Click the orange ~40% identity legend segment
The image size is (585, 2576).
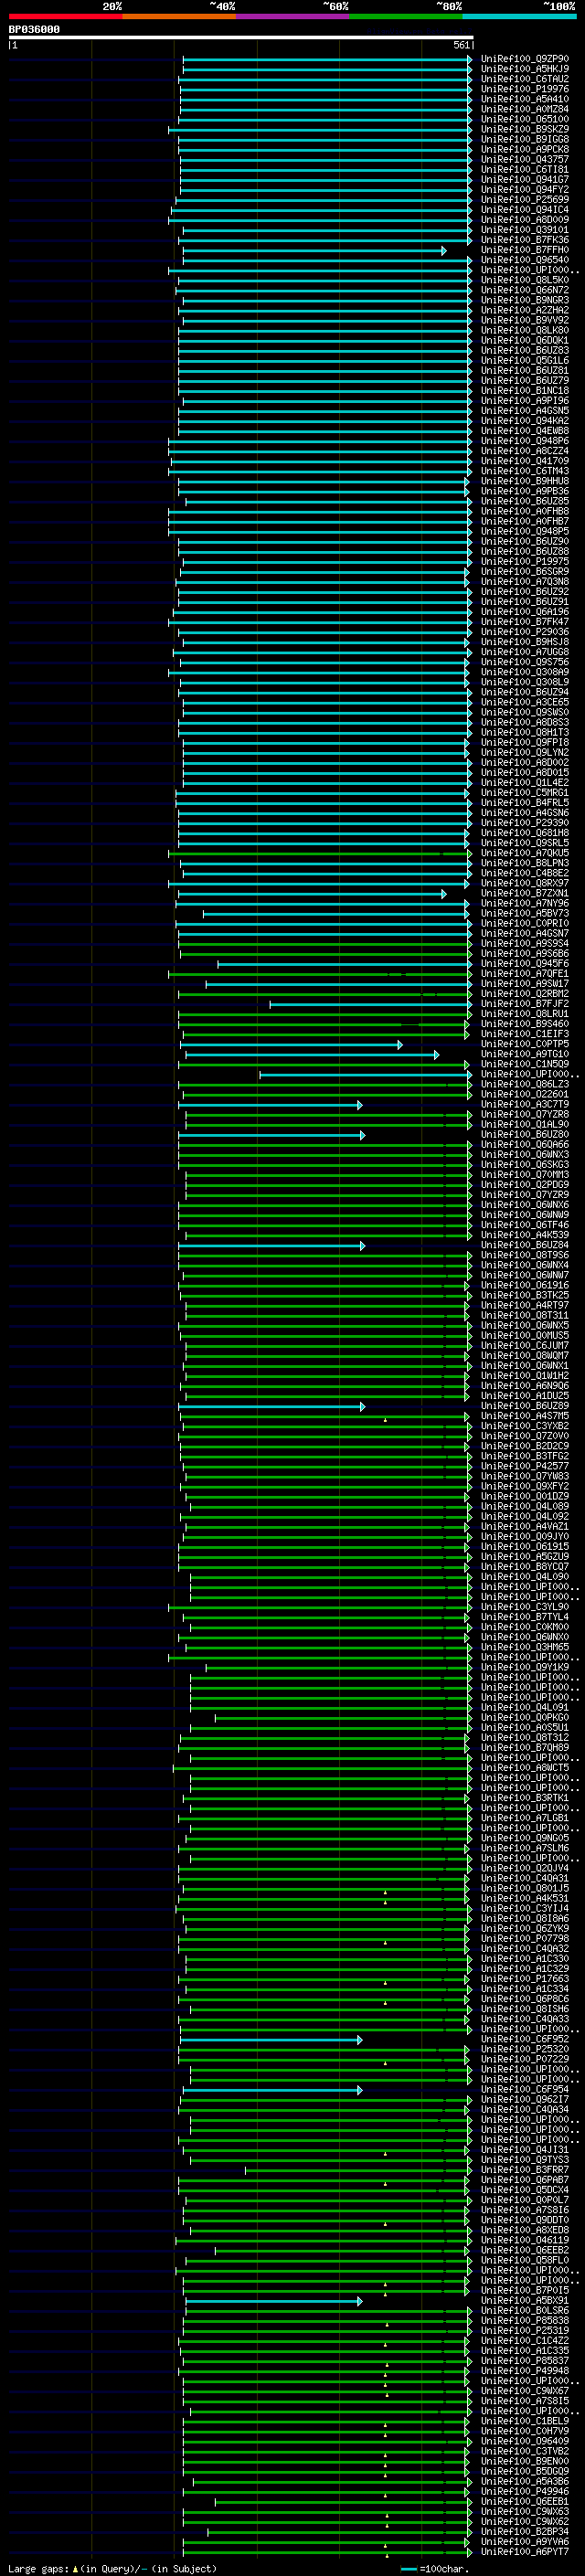tap(179, 16)
